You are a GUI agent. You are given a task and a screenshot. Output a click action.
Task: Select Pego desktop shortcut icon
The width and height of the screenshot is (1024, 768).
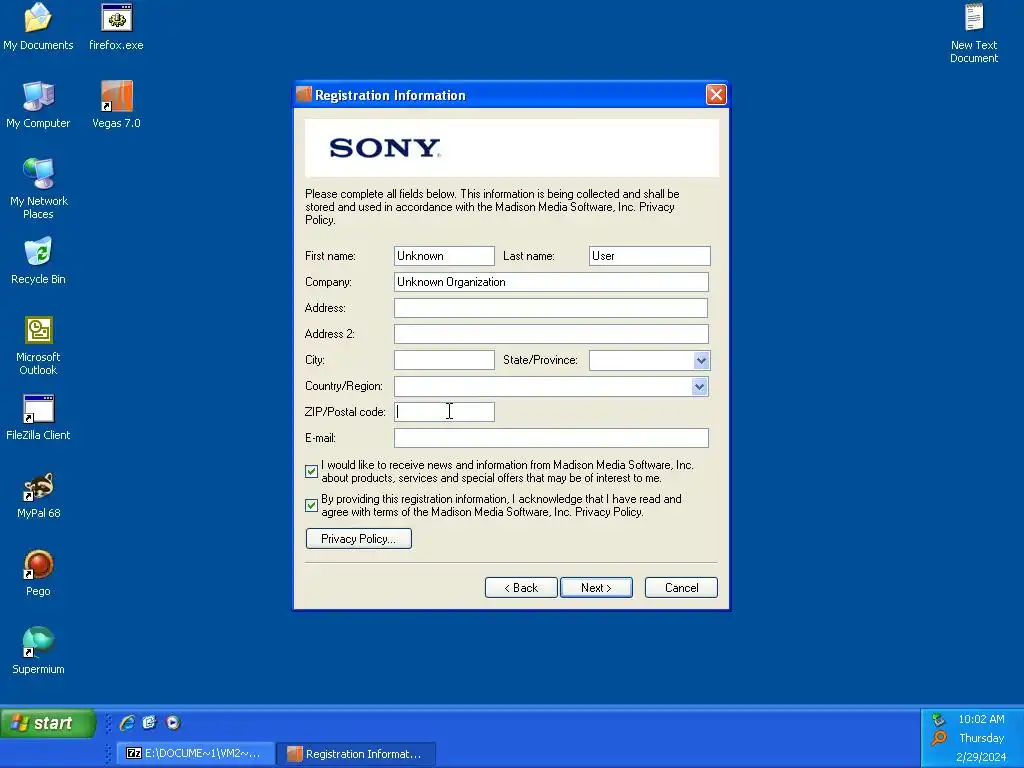[38, 573]
